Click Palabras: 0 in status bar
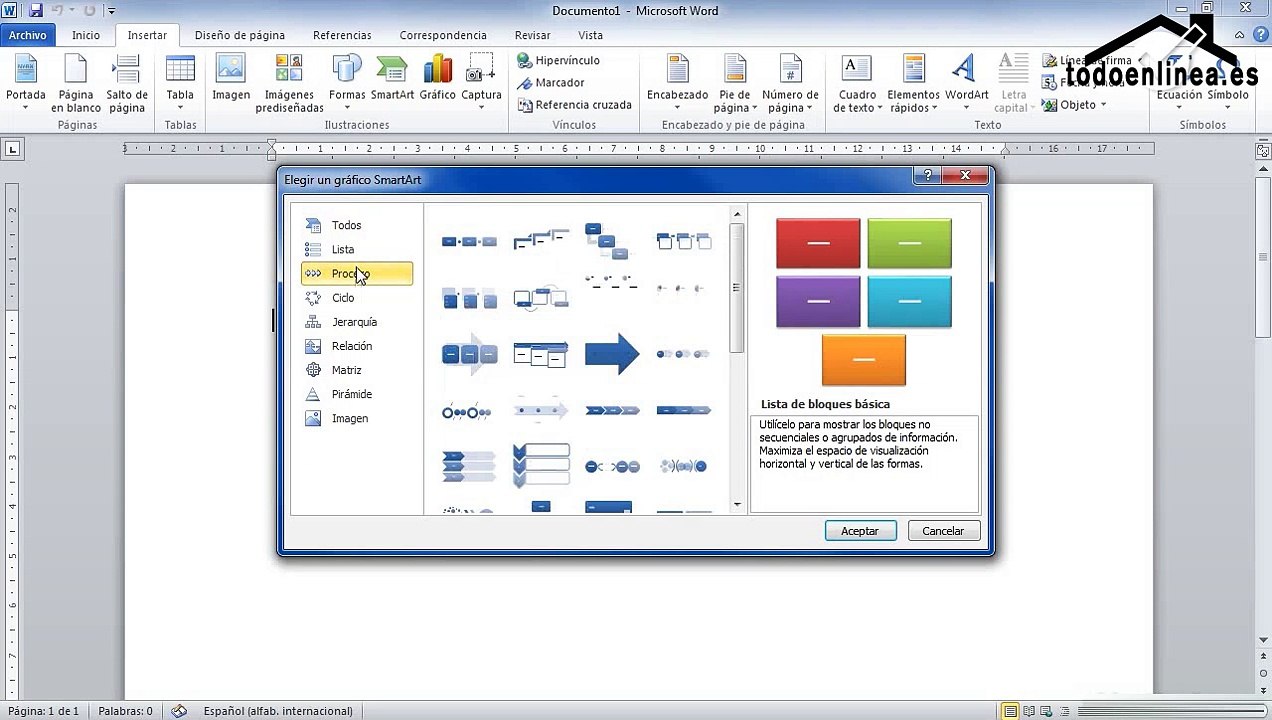 [125, 711]
